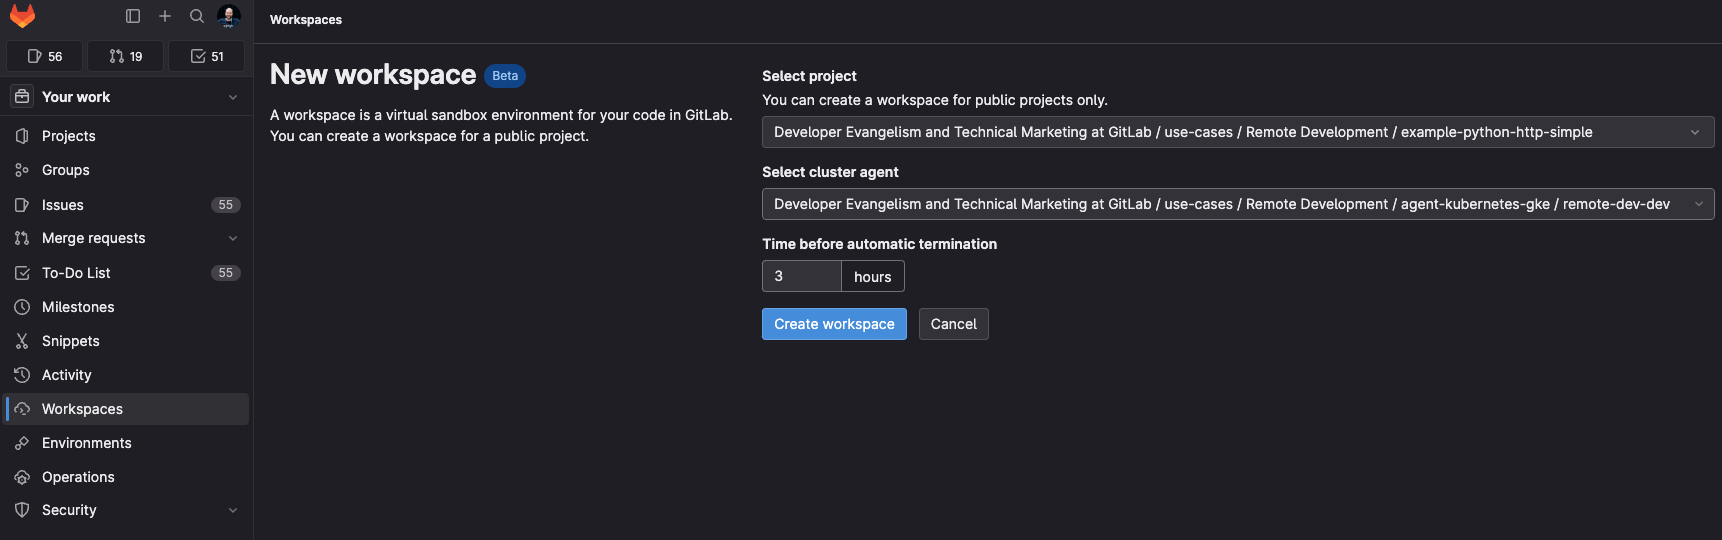The height and width of the screenshot is (540, 1722).
Task: Open Projects in the sidebar
Action: point(126,136)
